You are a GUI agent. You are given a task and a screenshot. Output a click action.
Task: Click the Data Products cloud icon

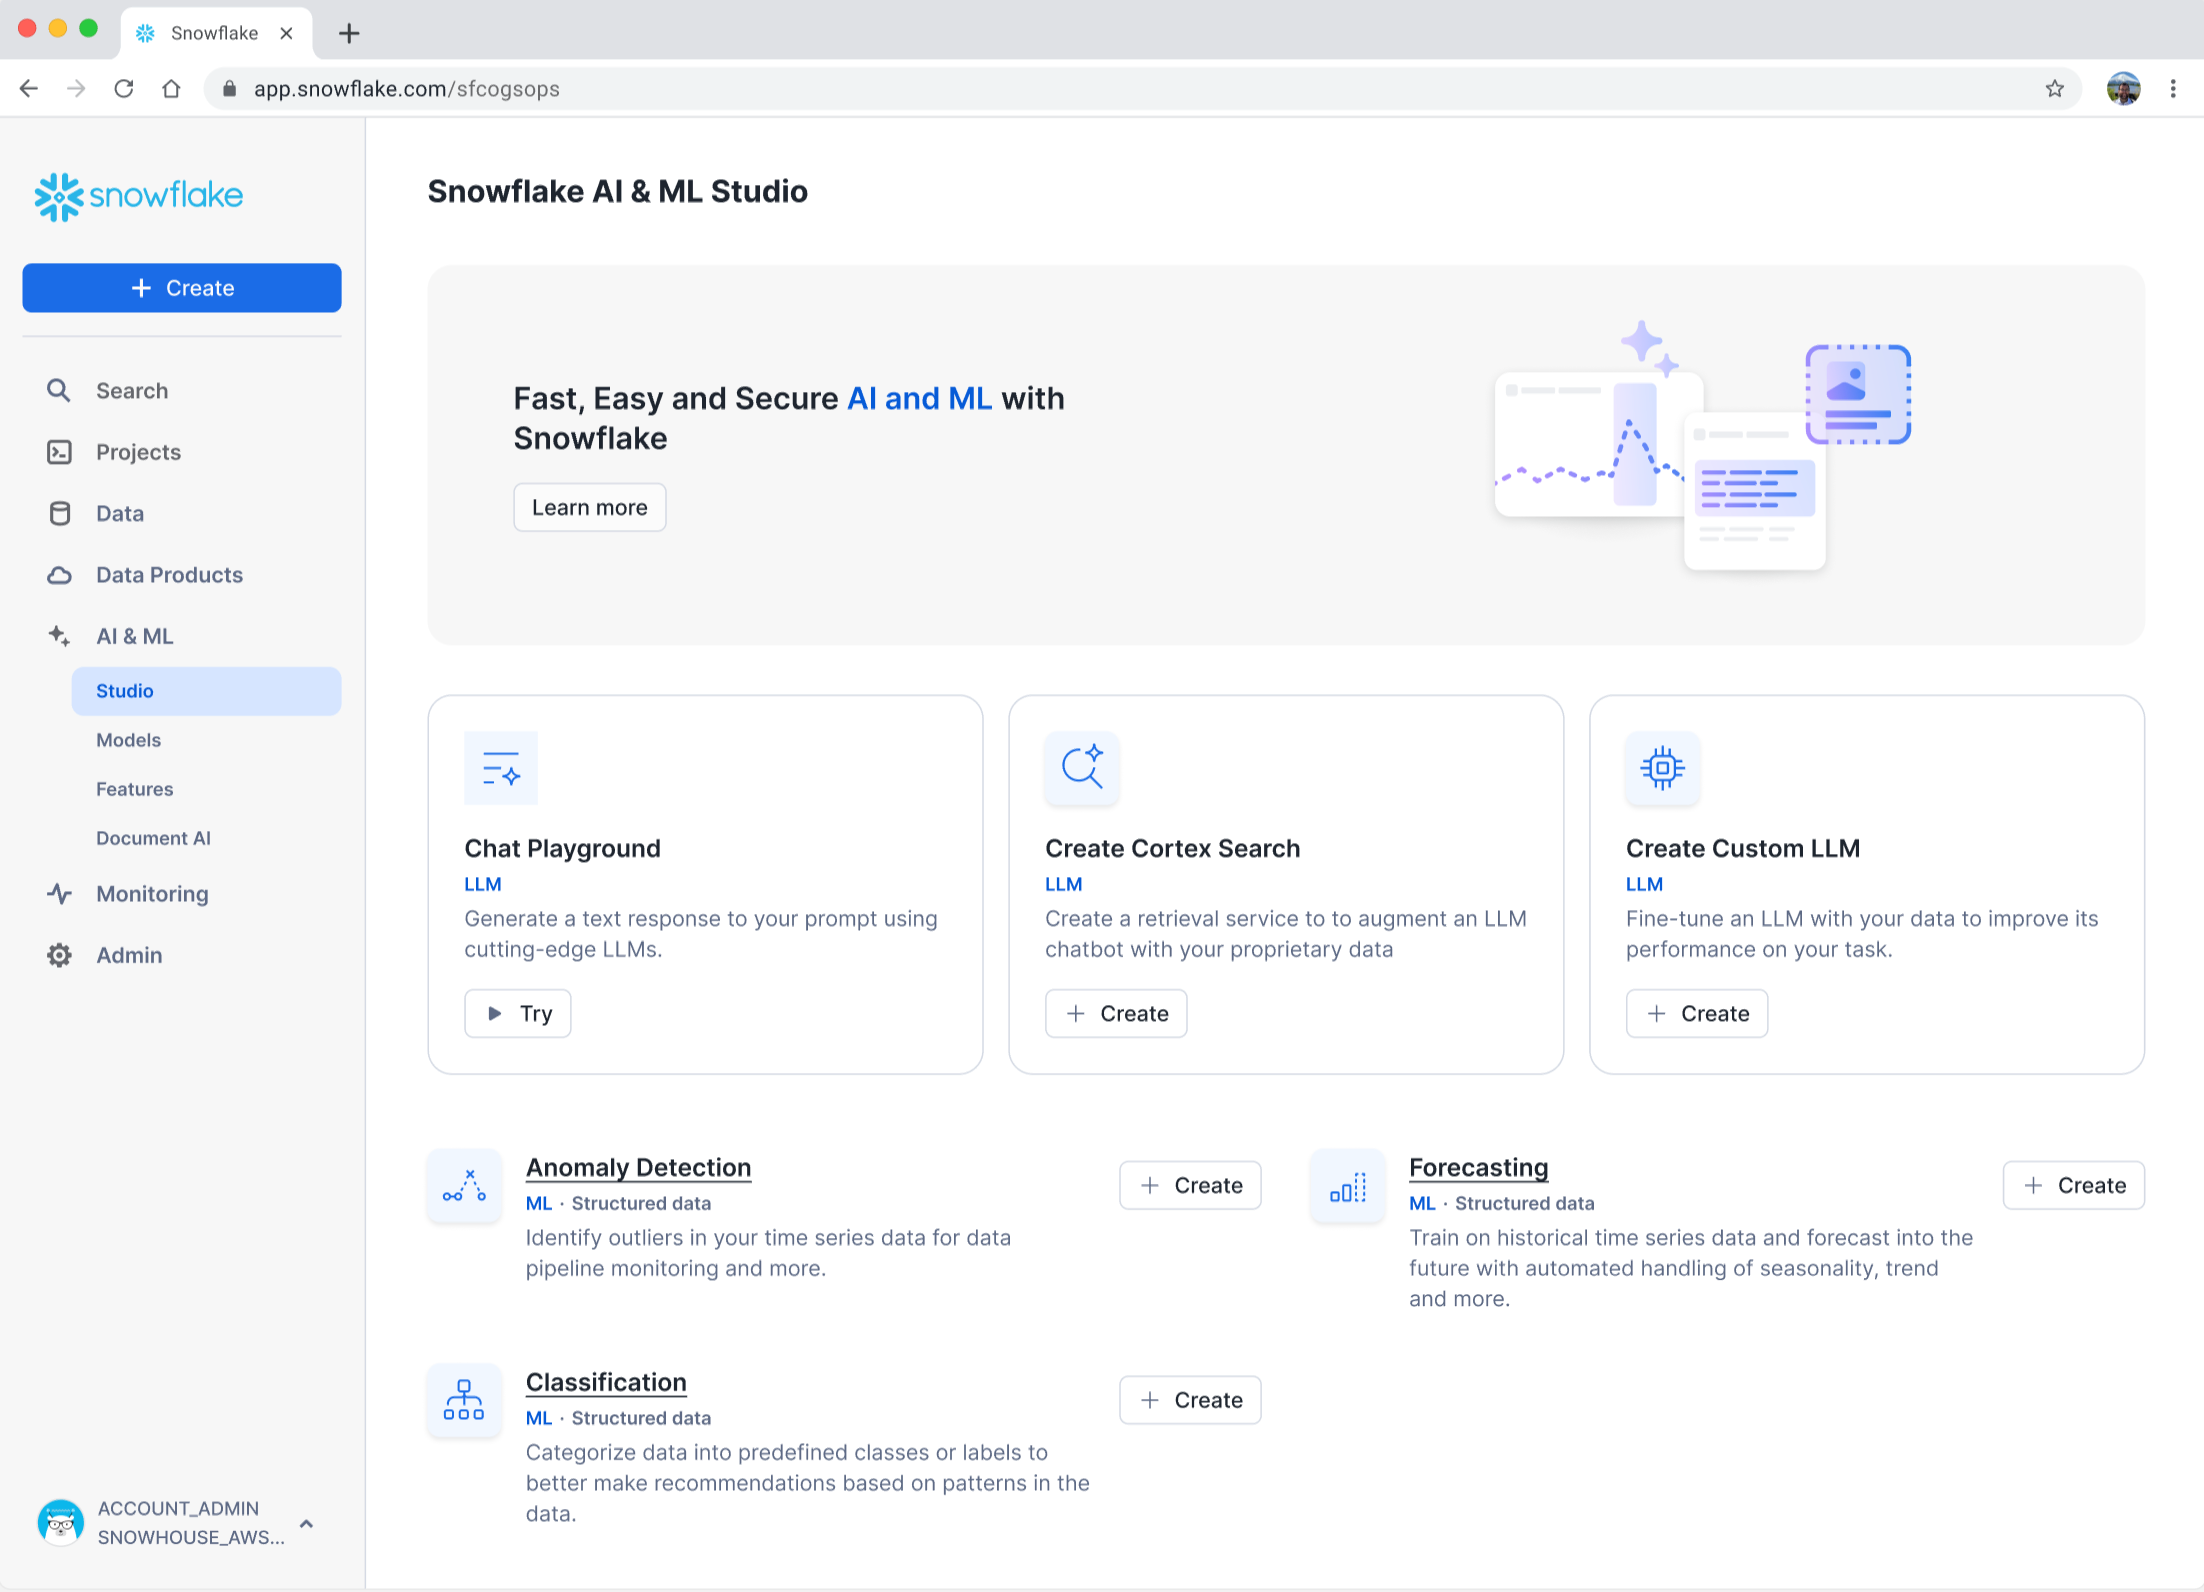(59, 575)
